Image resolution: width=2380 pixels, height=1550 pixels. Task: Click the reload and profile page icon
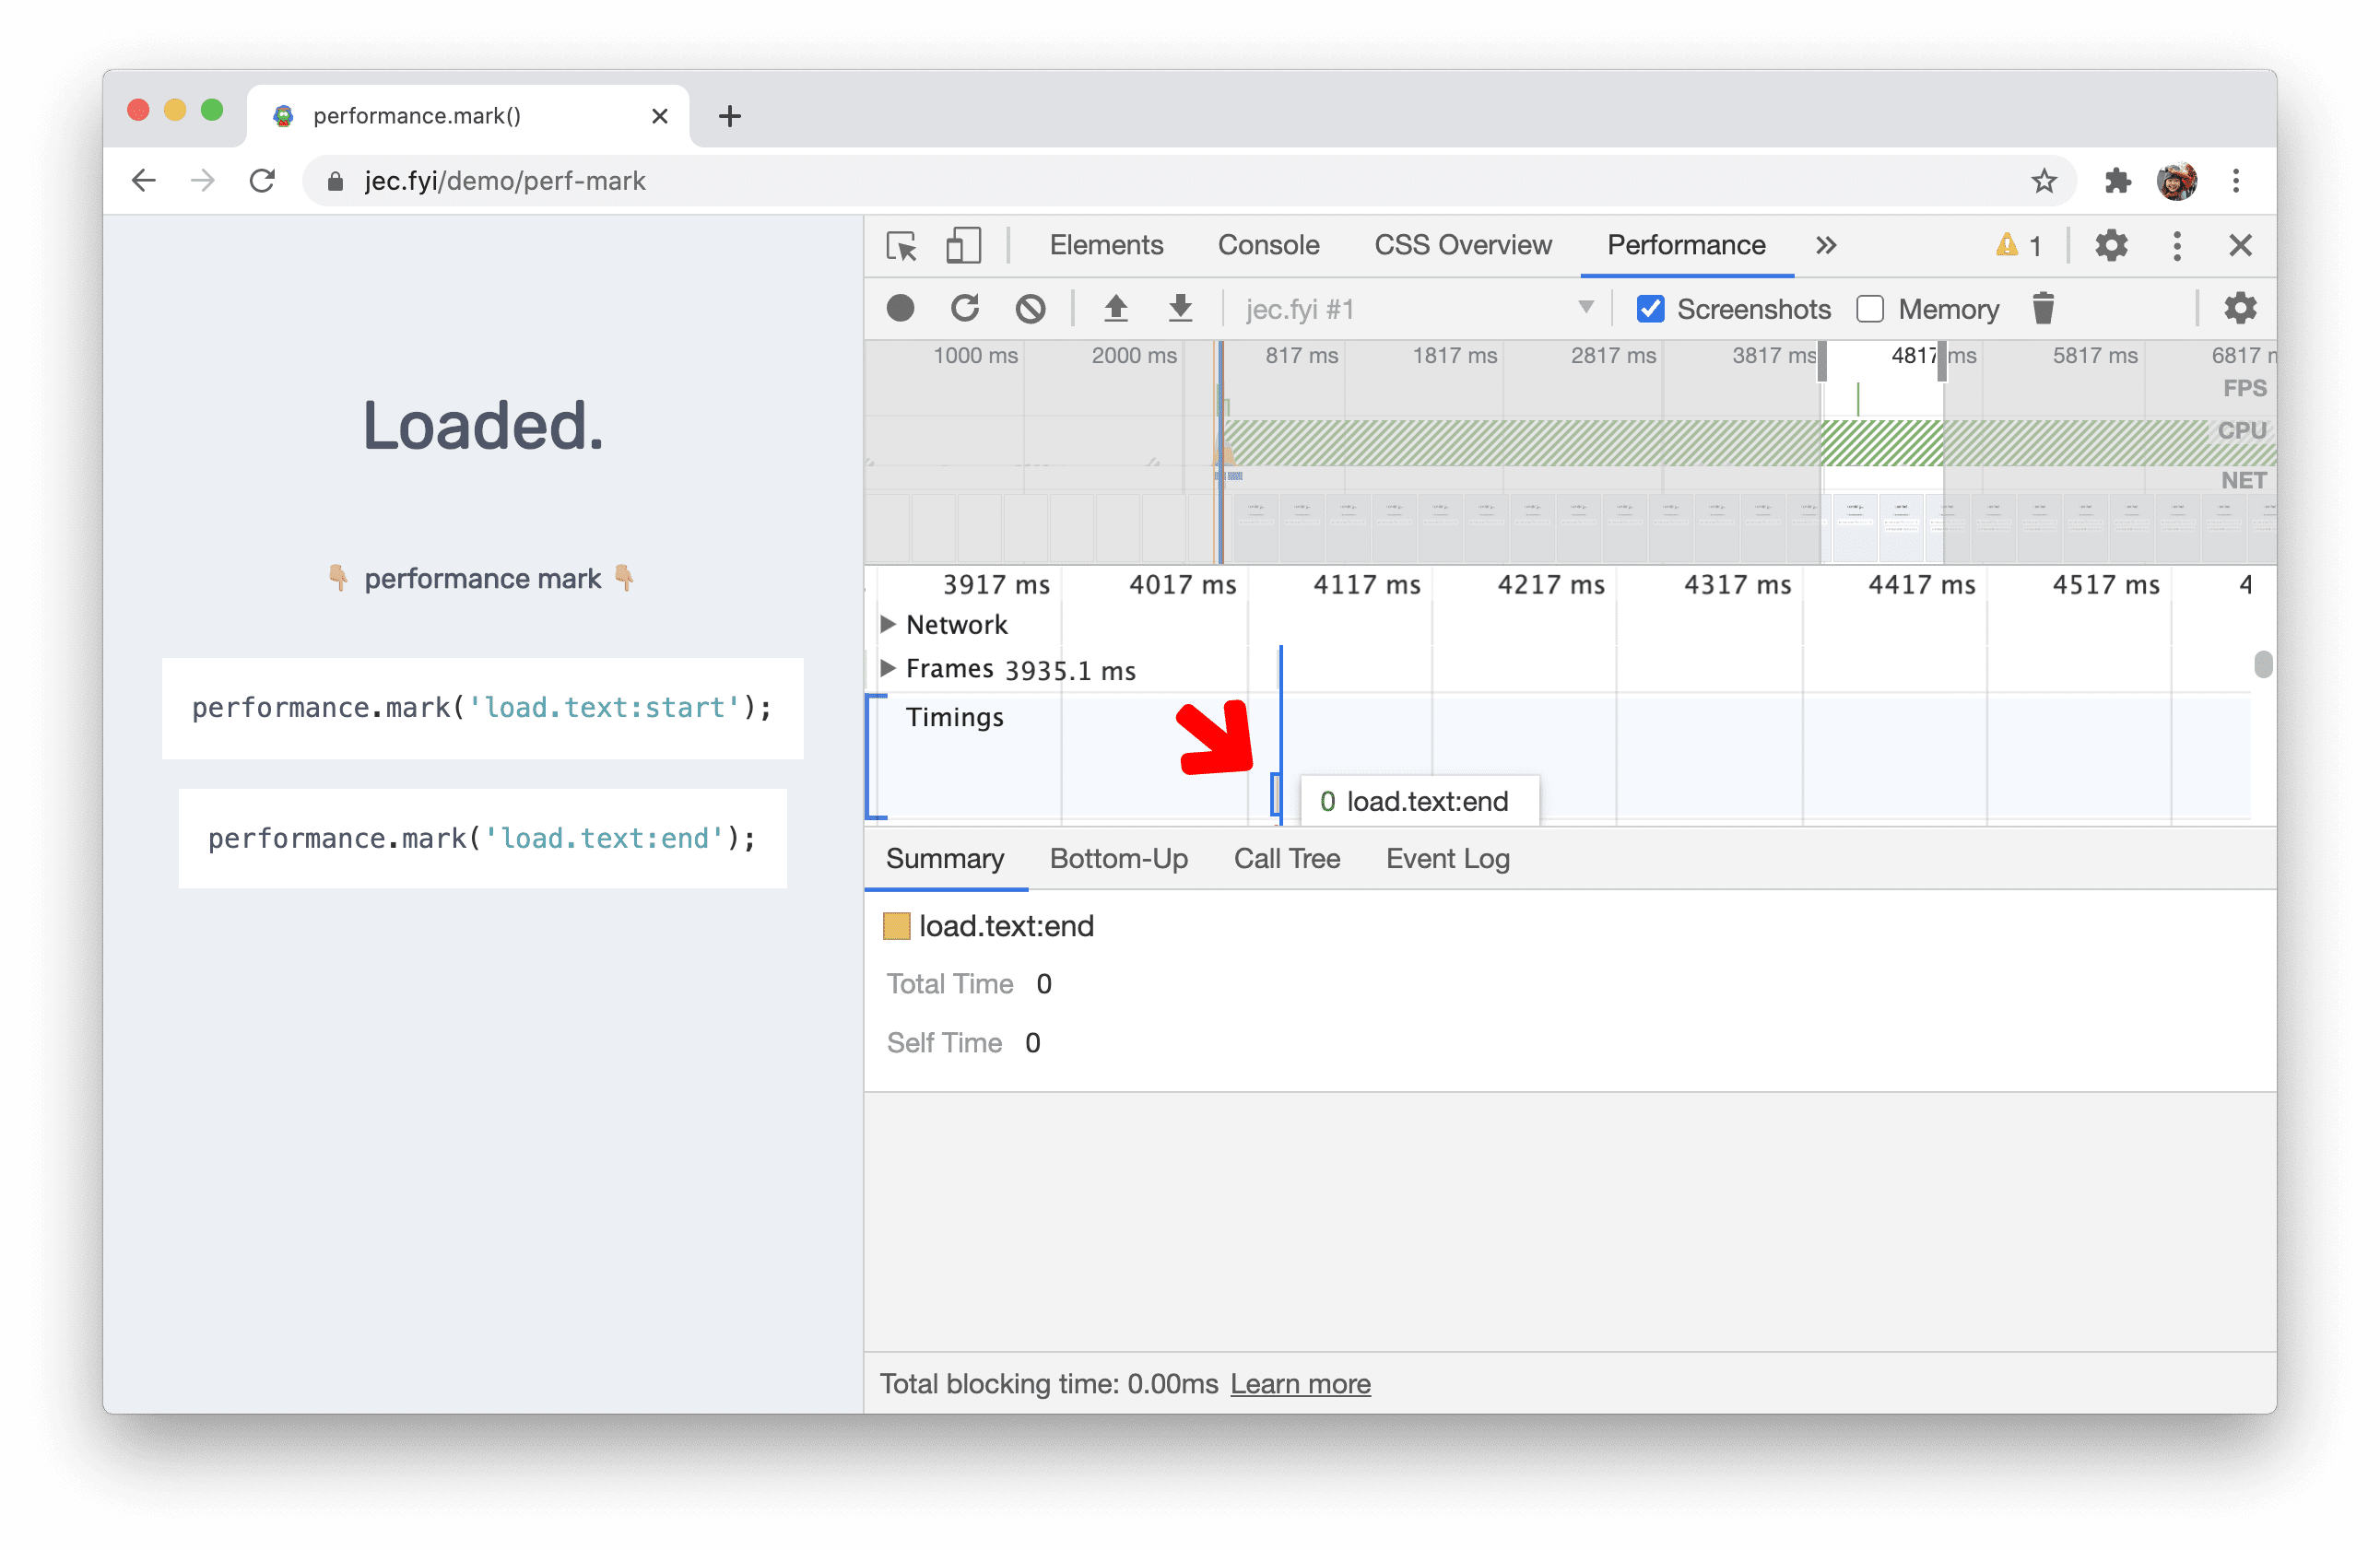tap(964, 311)
